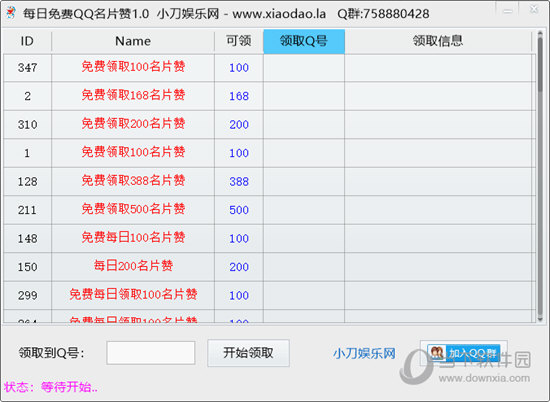Click 每日200名片赞 entry
The height and width of the screenshot is (402, 550).
(x=133, y=266)
